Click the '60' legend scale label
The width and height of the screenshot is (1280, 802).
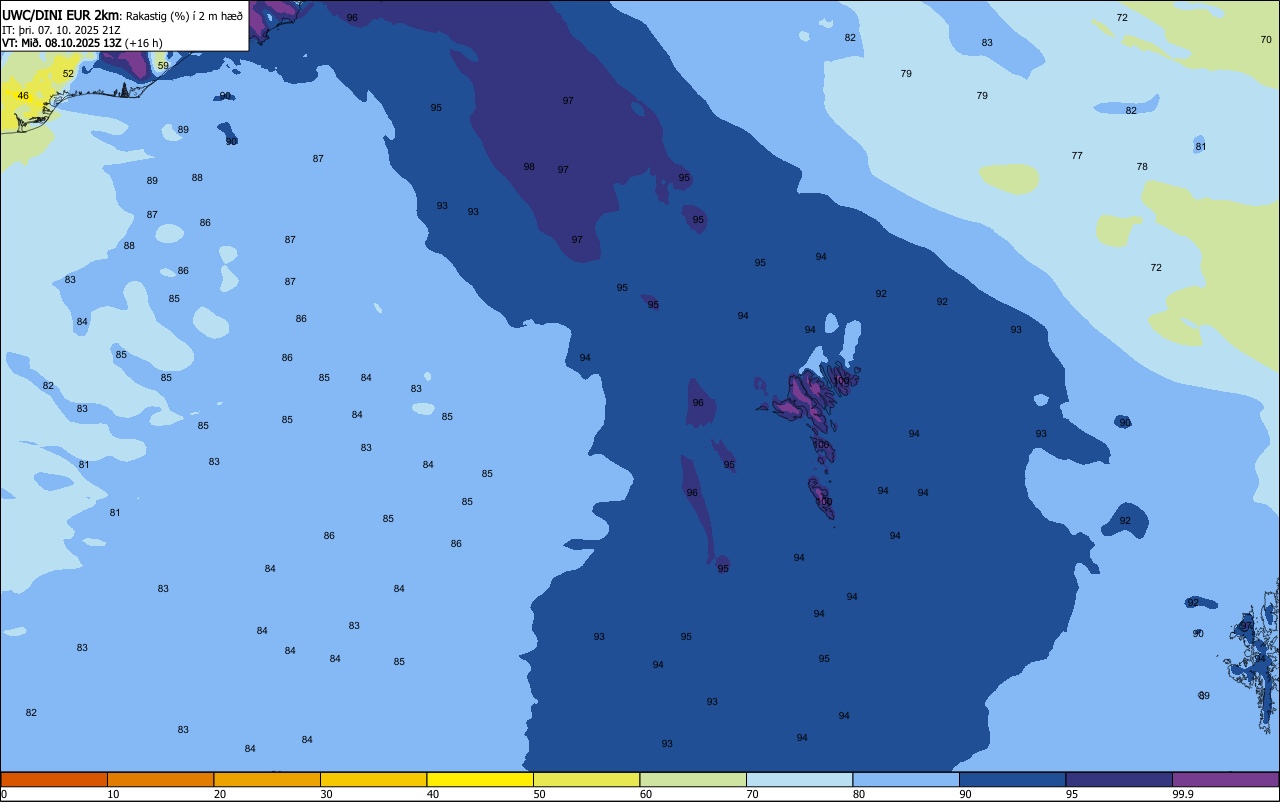(645, 794)
